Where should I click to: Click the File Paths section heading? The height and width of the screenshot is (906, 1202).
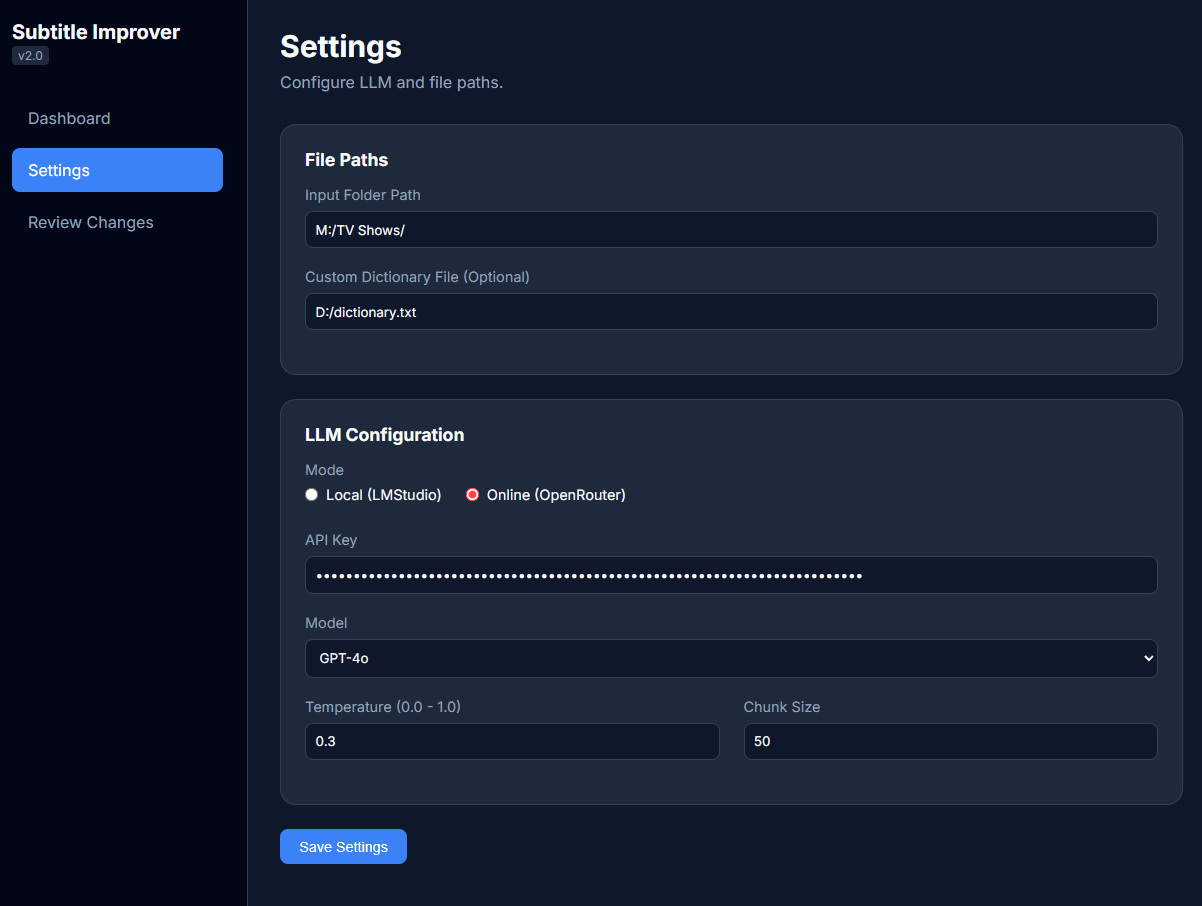tap(346, 160)
